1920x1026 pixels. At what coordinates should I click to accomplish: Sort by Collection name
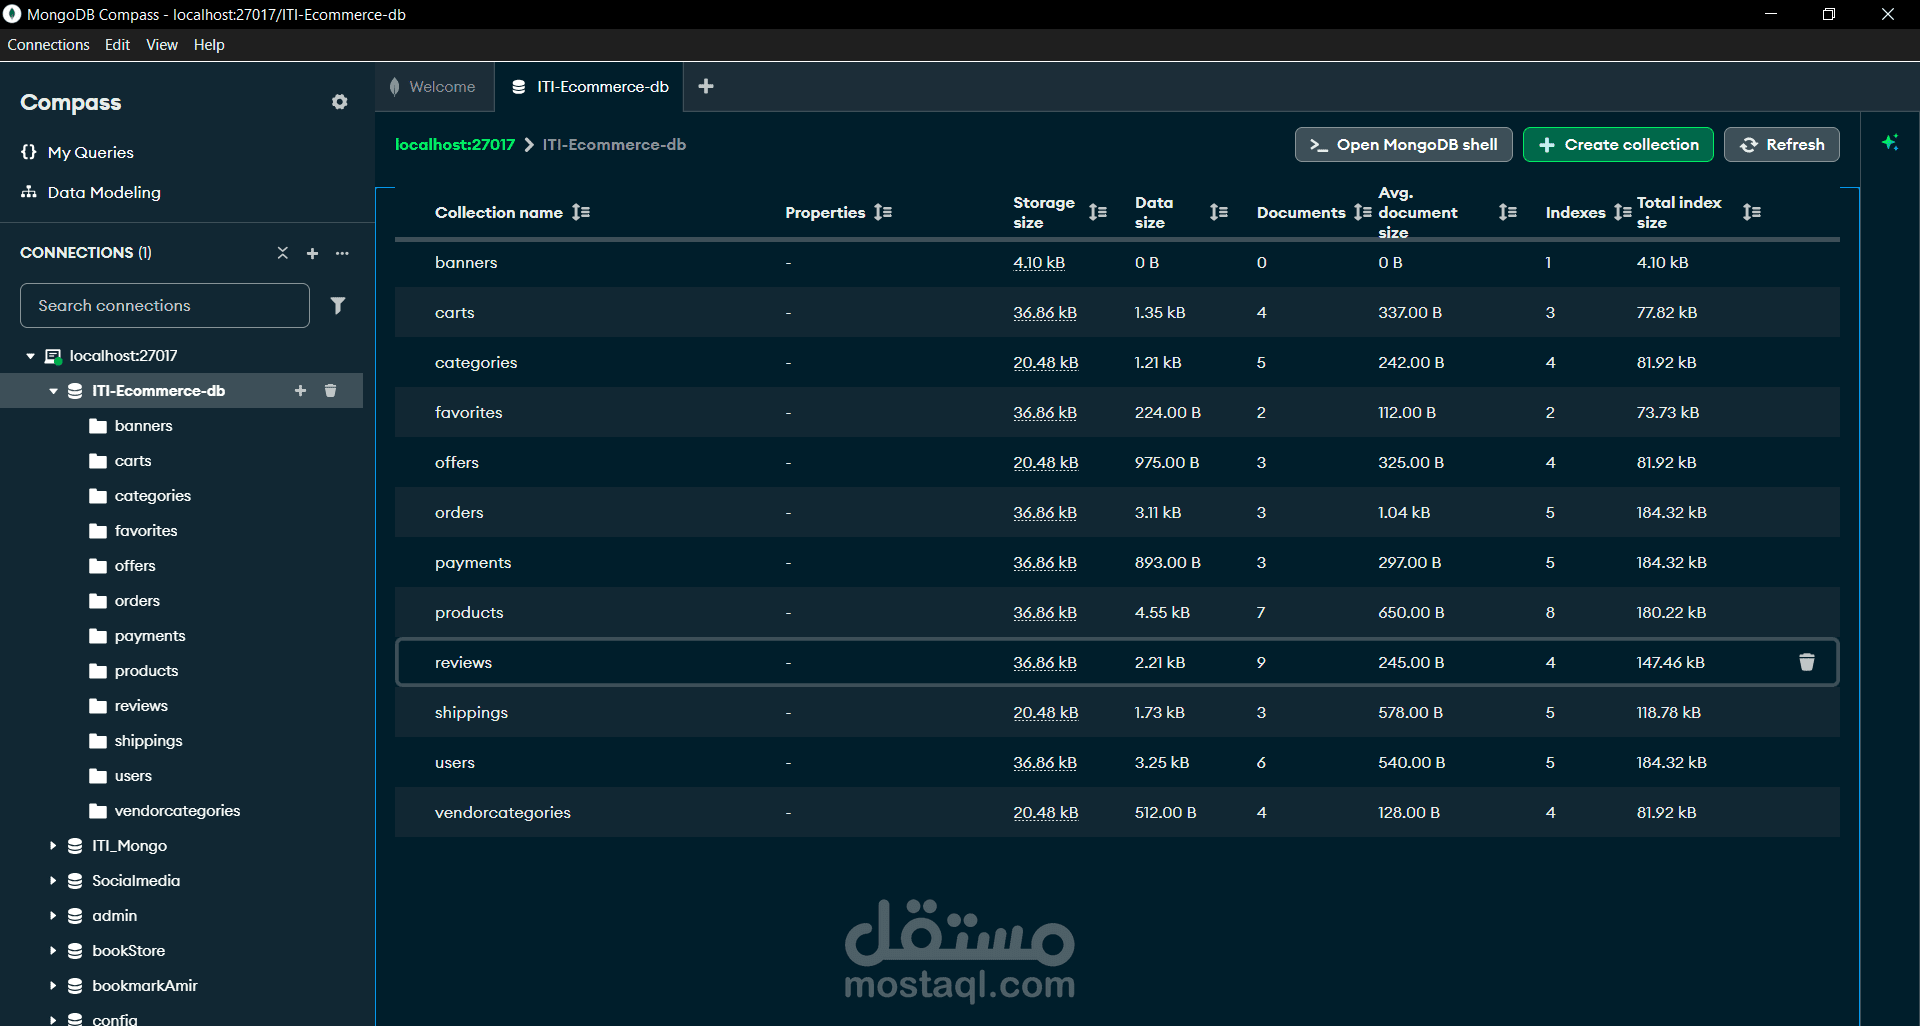click(x=581, y=212)
